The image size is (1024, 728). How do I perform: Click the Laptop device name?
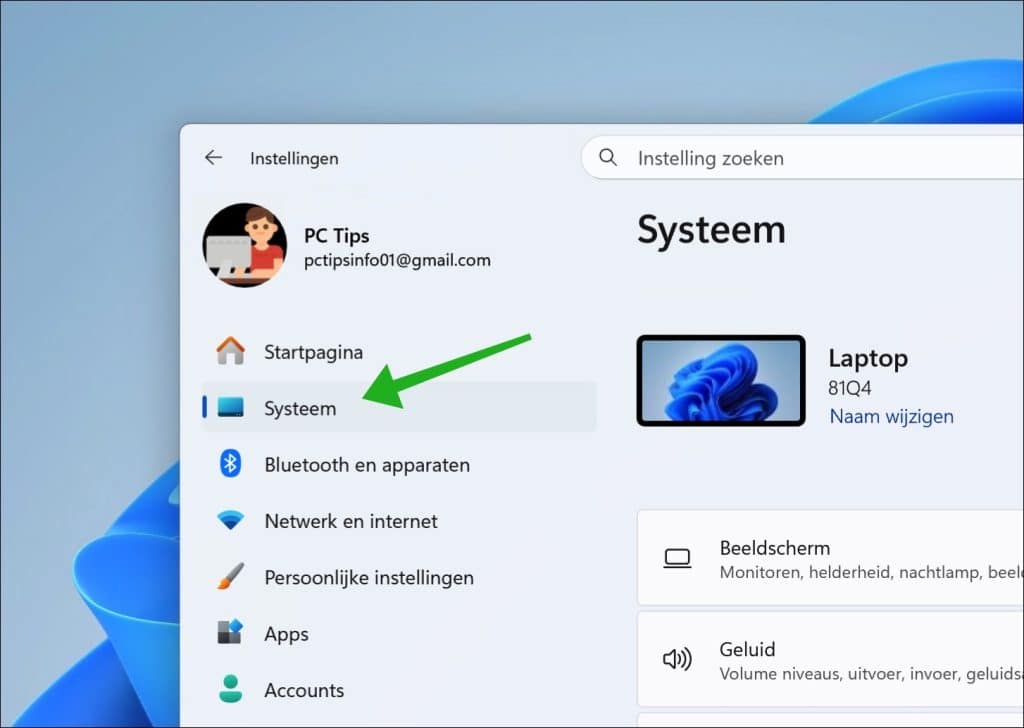pos(868,358)
